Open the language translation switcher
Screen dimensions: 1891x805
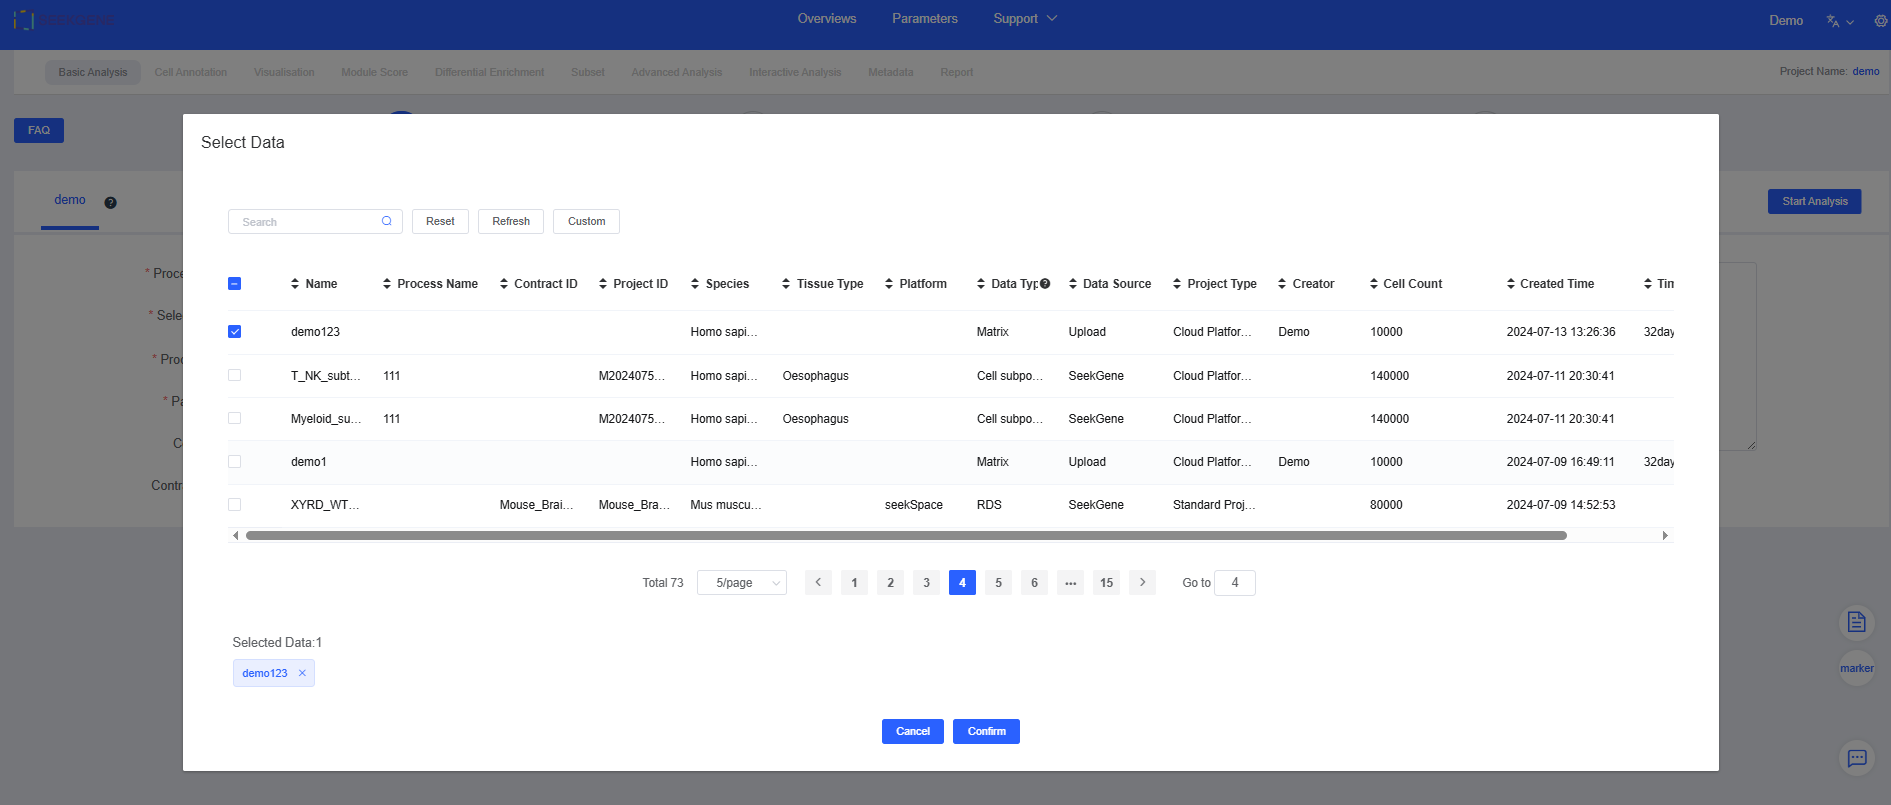click(1839, 21)
